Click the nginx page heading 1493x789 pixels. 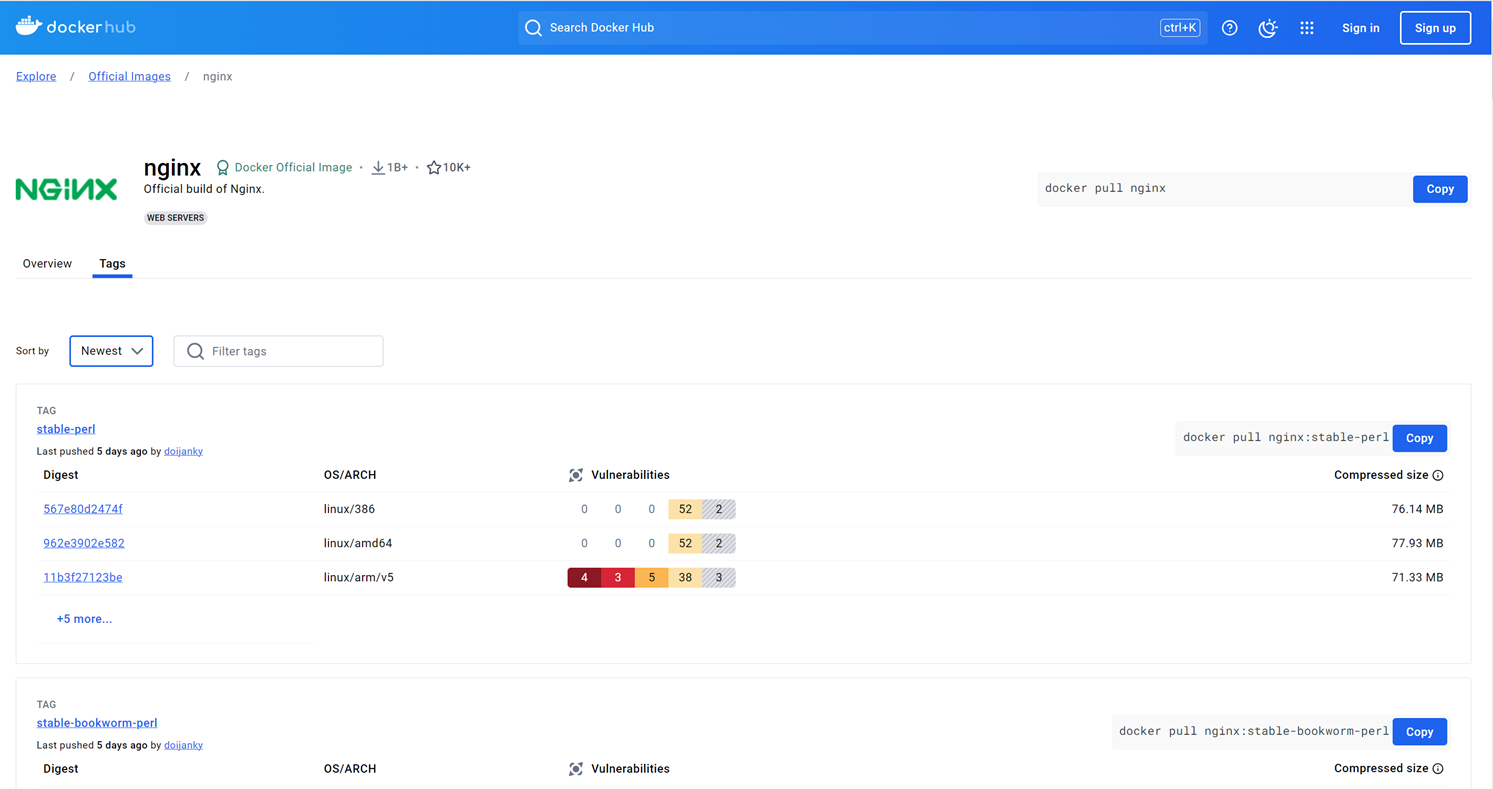(173, 168)
